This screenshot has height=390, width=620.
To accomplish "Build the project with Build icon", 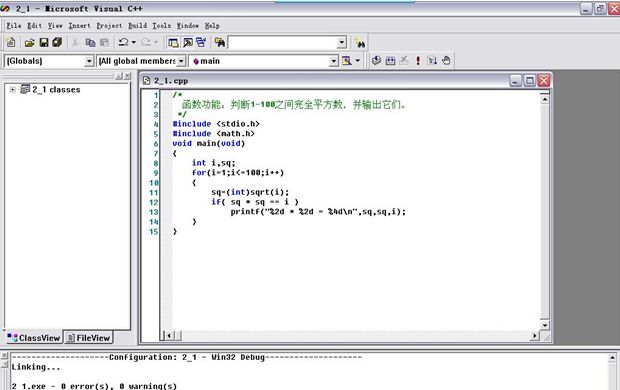I will (x=390, y=61).
